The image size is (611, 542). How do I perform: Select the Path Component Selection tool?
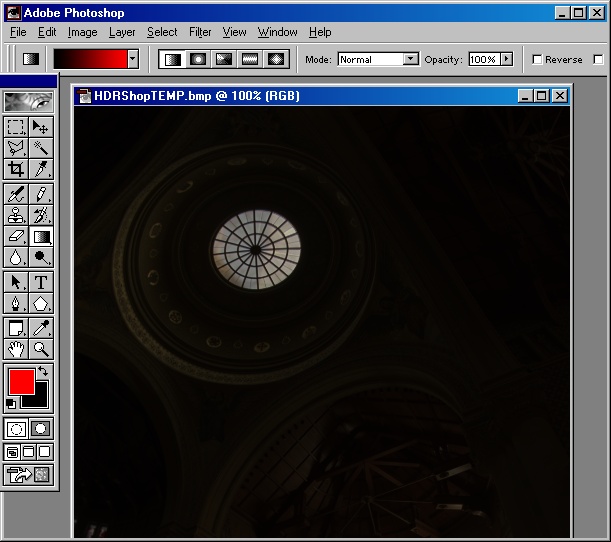pyautogui.click(x=16, y=282)
